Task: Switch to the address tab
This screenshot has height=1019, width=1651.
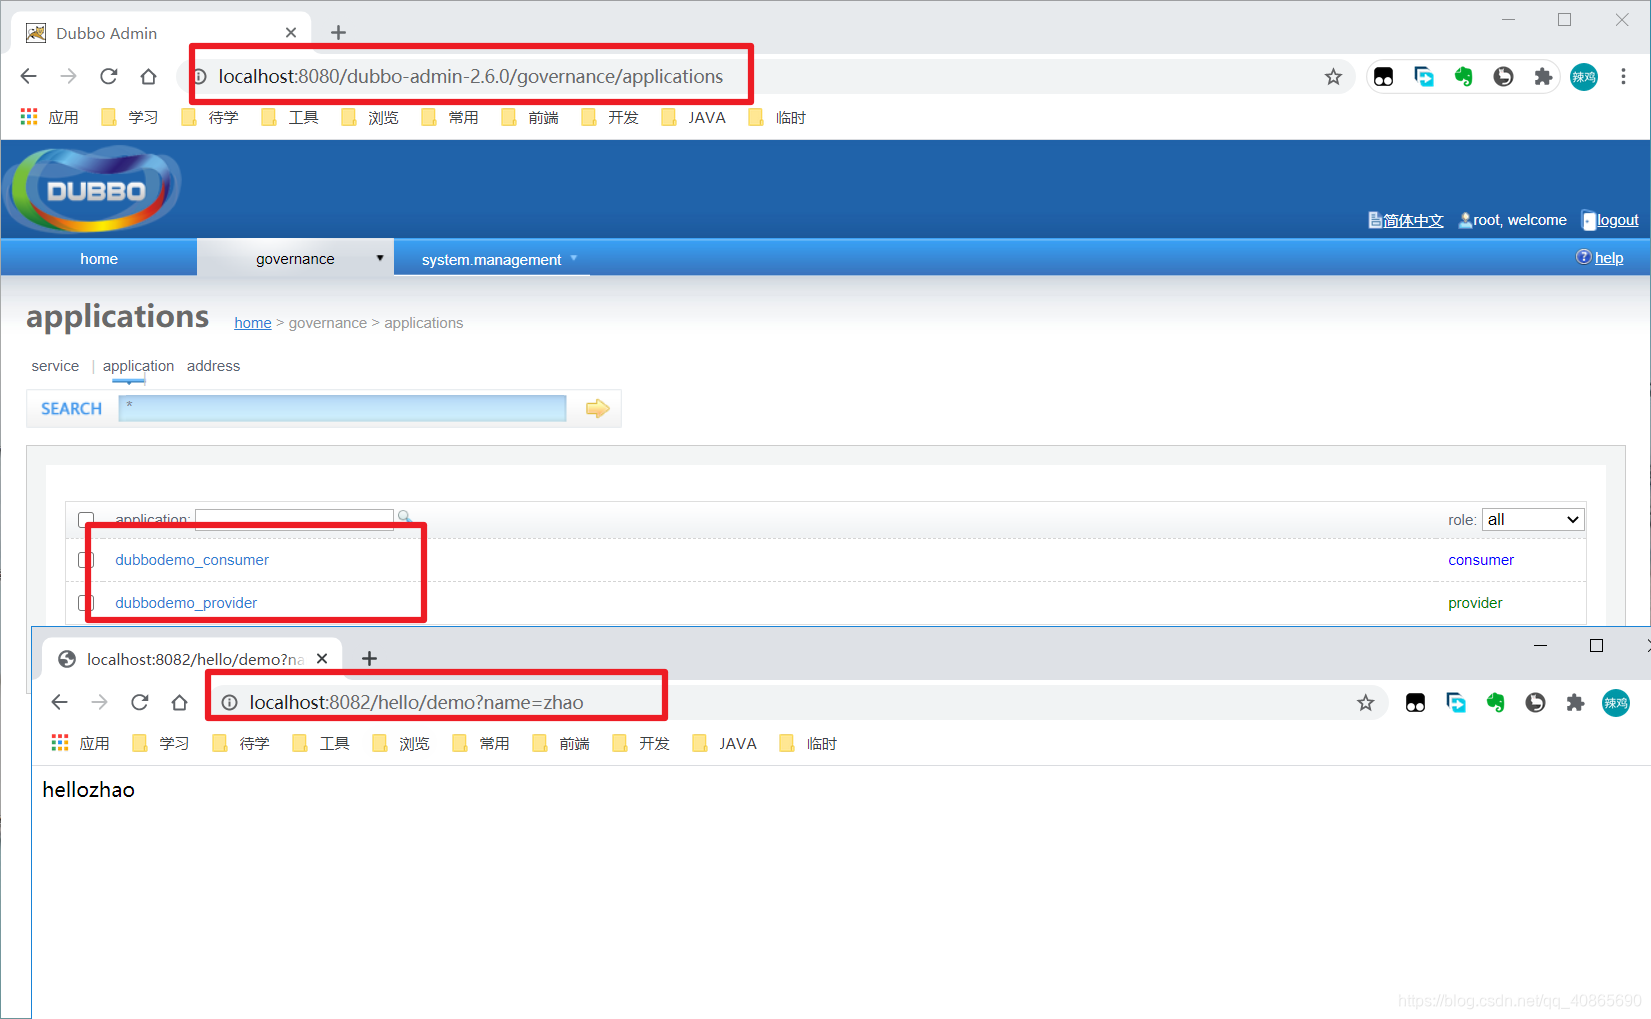Action: tap(213, 366)
